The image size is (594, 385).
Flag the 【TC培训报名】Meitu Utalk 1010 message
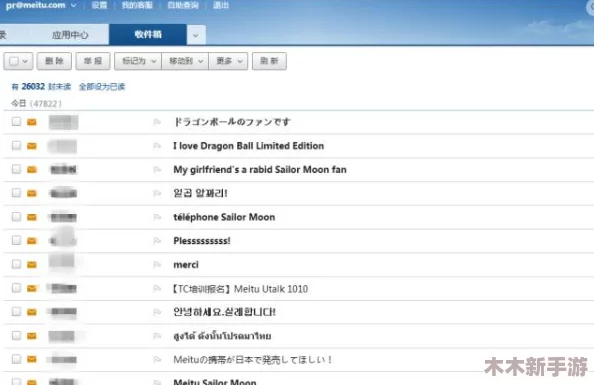tap(157, 288)
